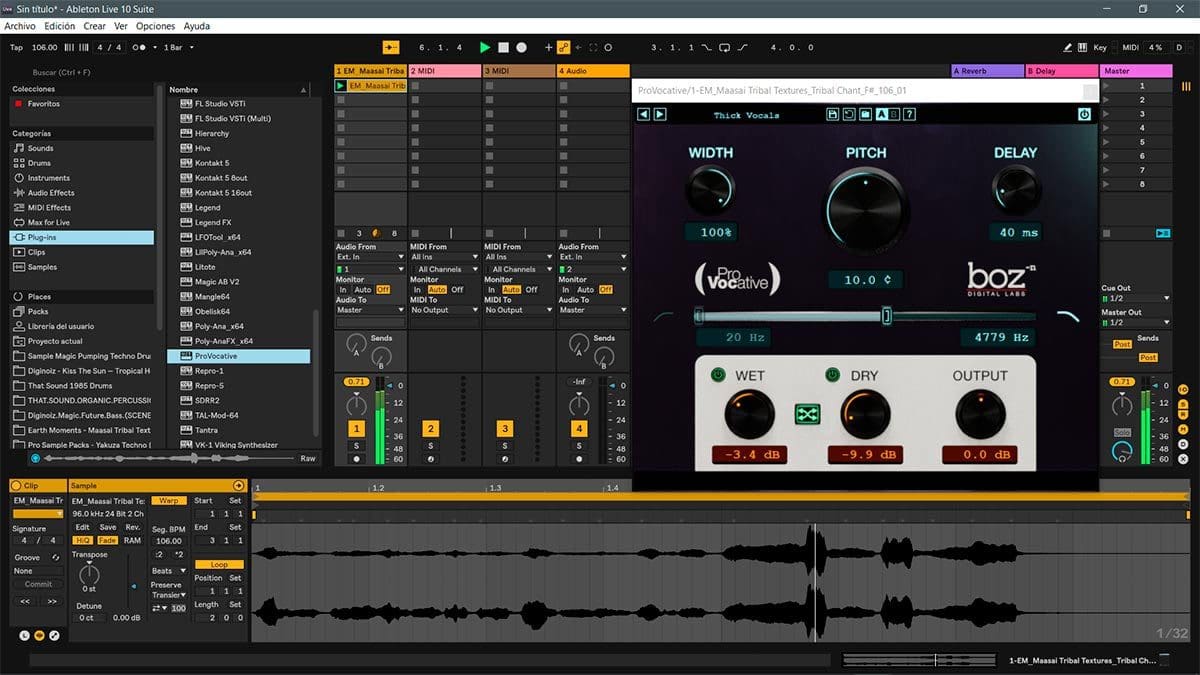Solo track 2 with its S button
Viewport: 1200px width, 675px height.
click(x=431, y=446)
